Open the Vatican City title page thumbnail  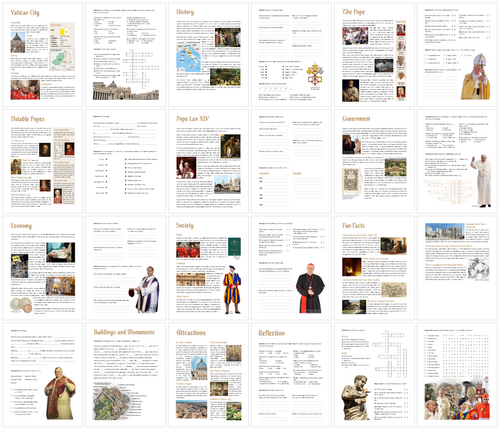coord(43,55)
